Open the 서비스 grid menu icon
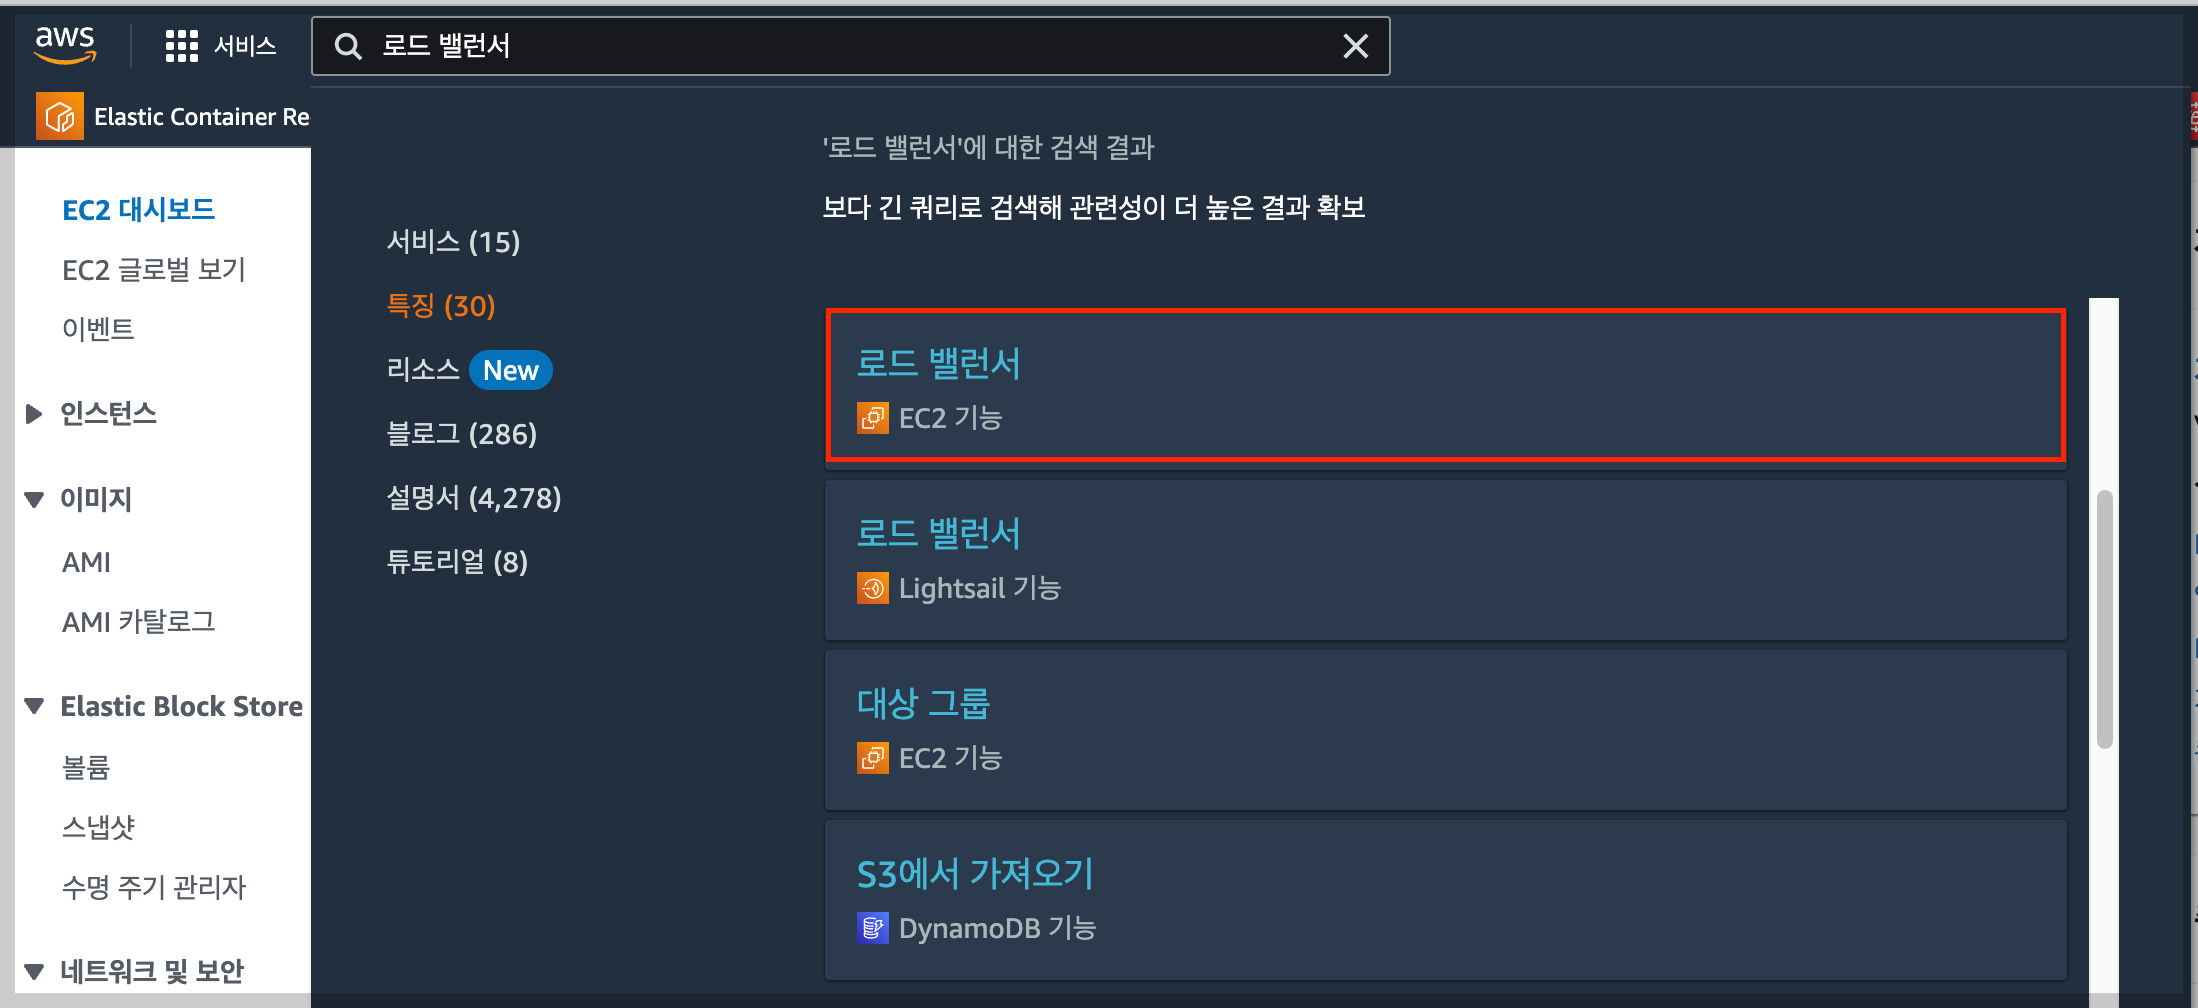 182,46
